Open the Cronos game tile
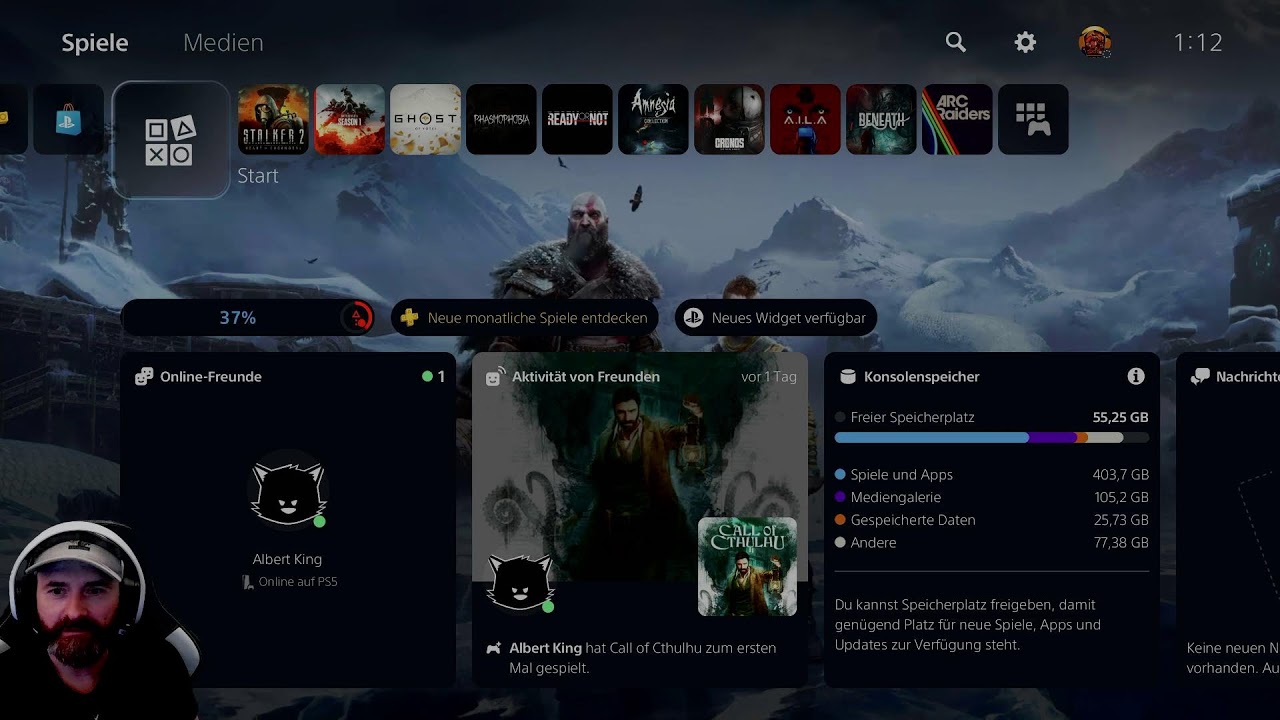1280x720 pixels. [x=729, y=119]
